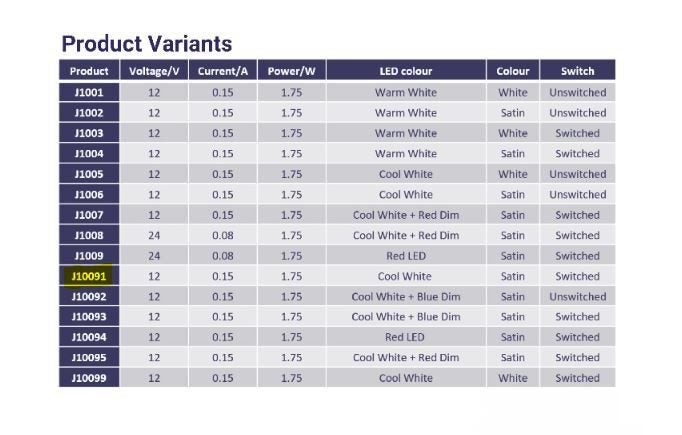Click the Voltage/V column header
The image size is (682, 435).
click(x=154, y=71)
